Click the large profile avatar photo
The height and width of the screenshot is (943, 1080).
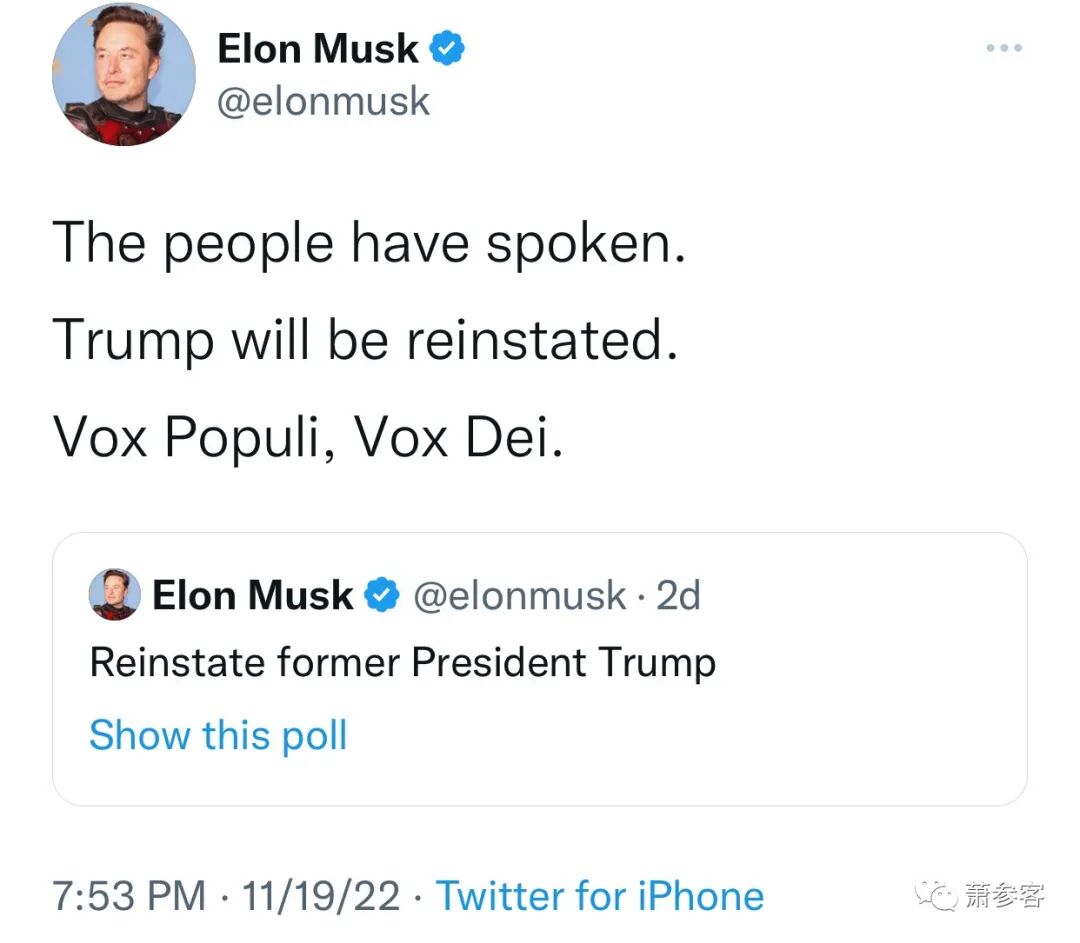(124, 74)
